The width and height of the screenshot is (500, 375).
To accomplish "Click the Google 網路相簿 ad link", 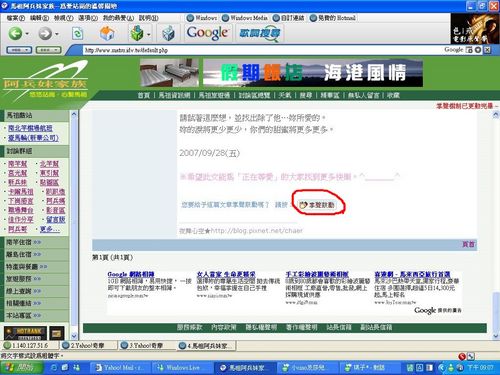I will point(131,274).
